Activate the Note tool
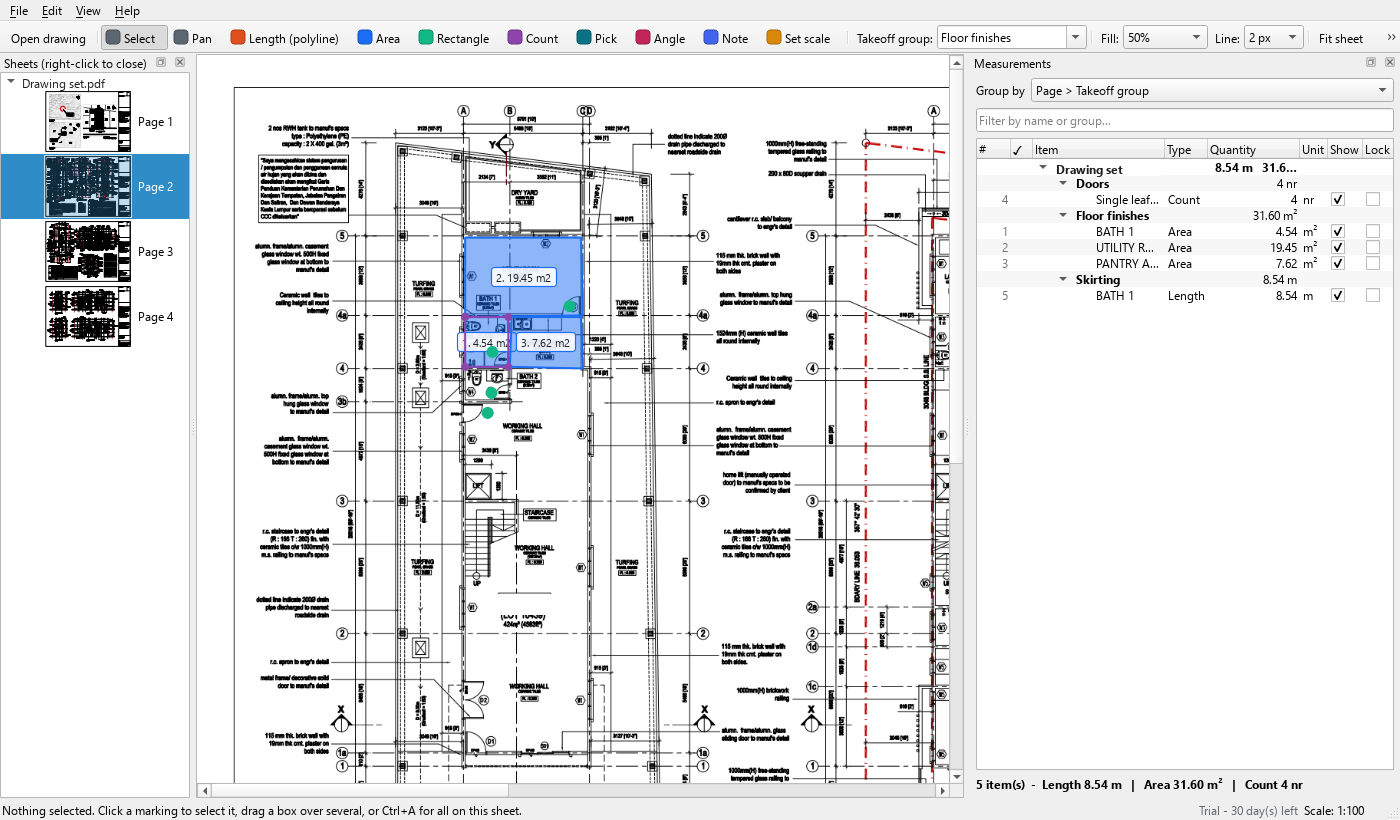Viewport: 1400px width, 820px height. pyautogui.click(x=726, y=38)
